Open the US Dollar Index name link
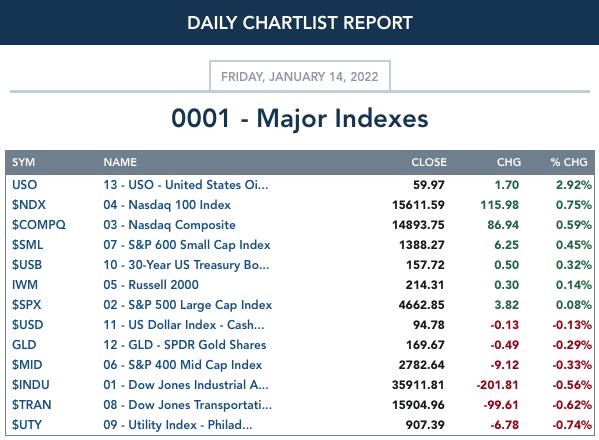This screenshot has width=599, height=440. pyautogui.click(x=184, y=325)
